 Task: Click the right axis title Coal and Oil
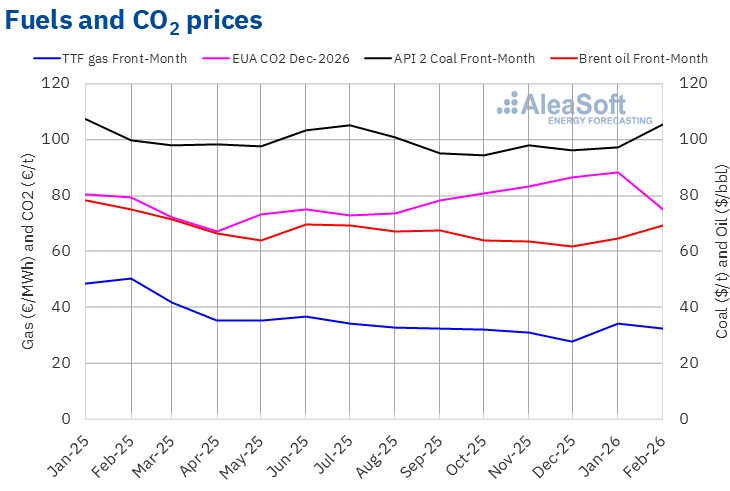tap(721, 250)
